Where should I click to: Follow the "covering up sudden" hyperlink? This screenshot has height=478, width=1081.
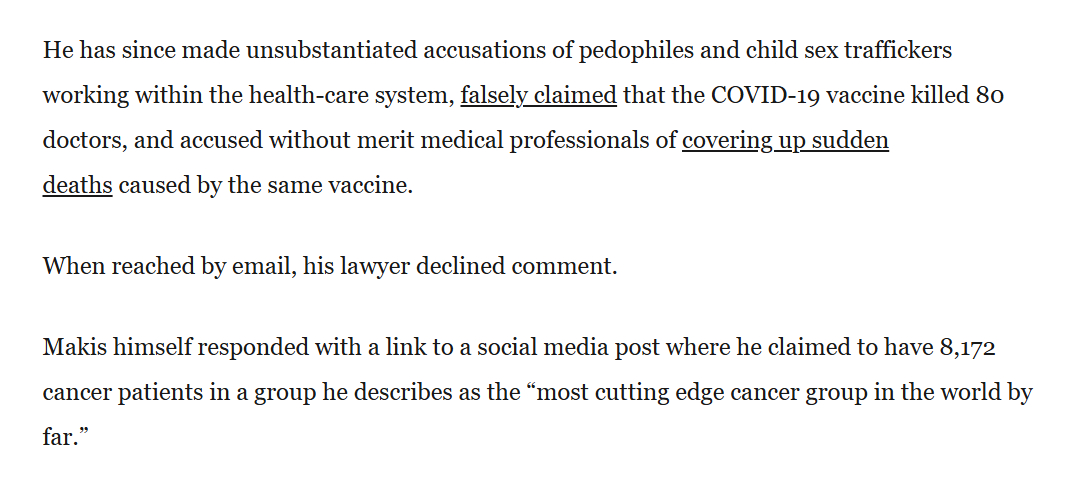point(785,140)
